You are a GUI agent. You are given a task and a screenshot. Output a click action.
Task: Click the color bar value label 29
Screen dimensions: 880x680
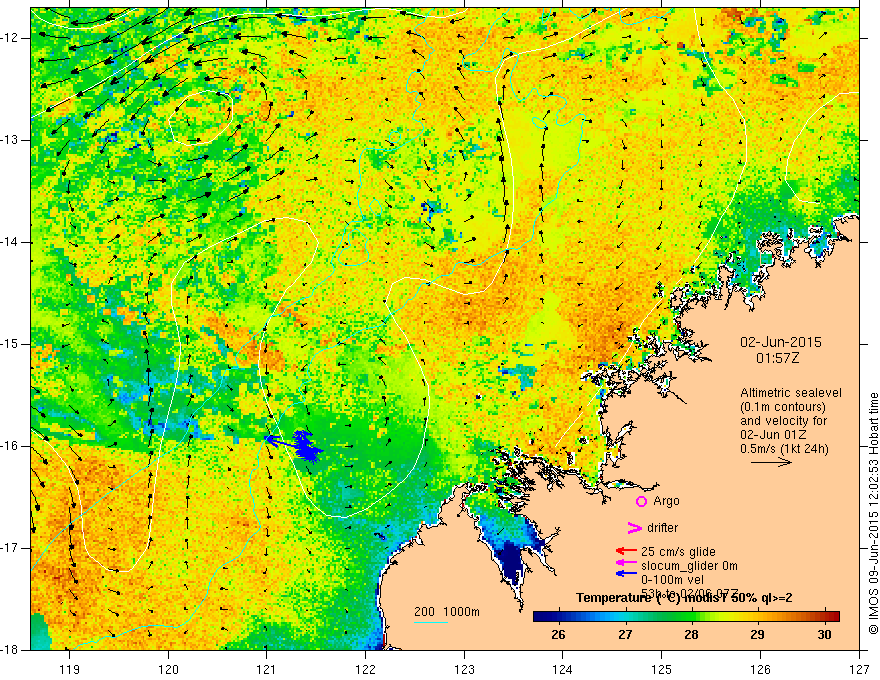pos(758,635)
